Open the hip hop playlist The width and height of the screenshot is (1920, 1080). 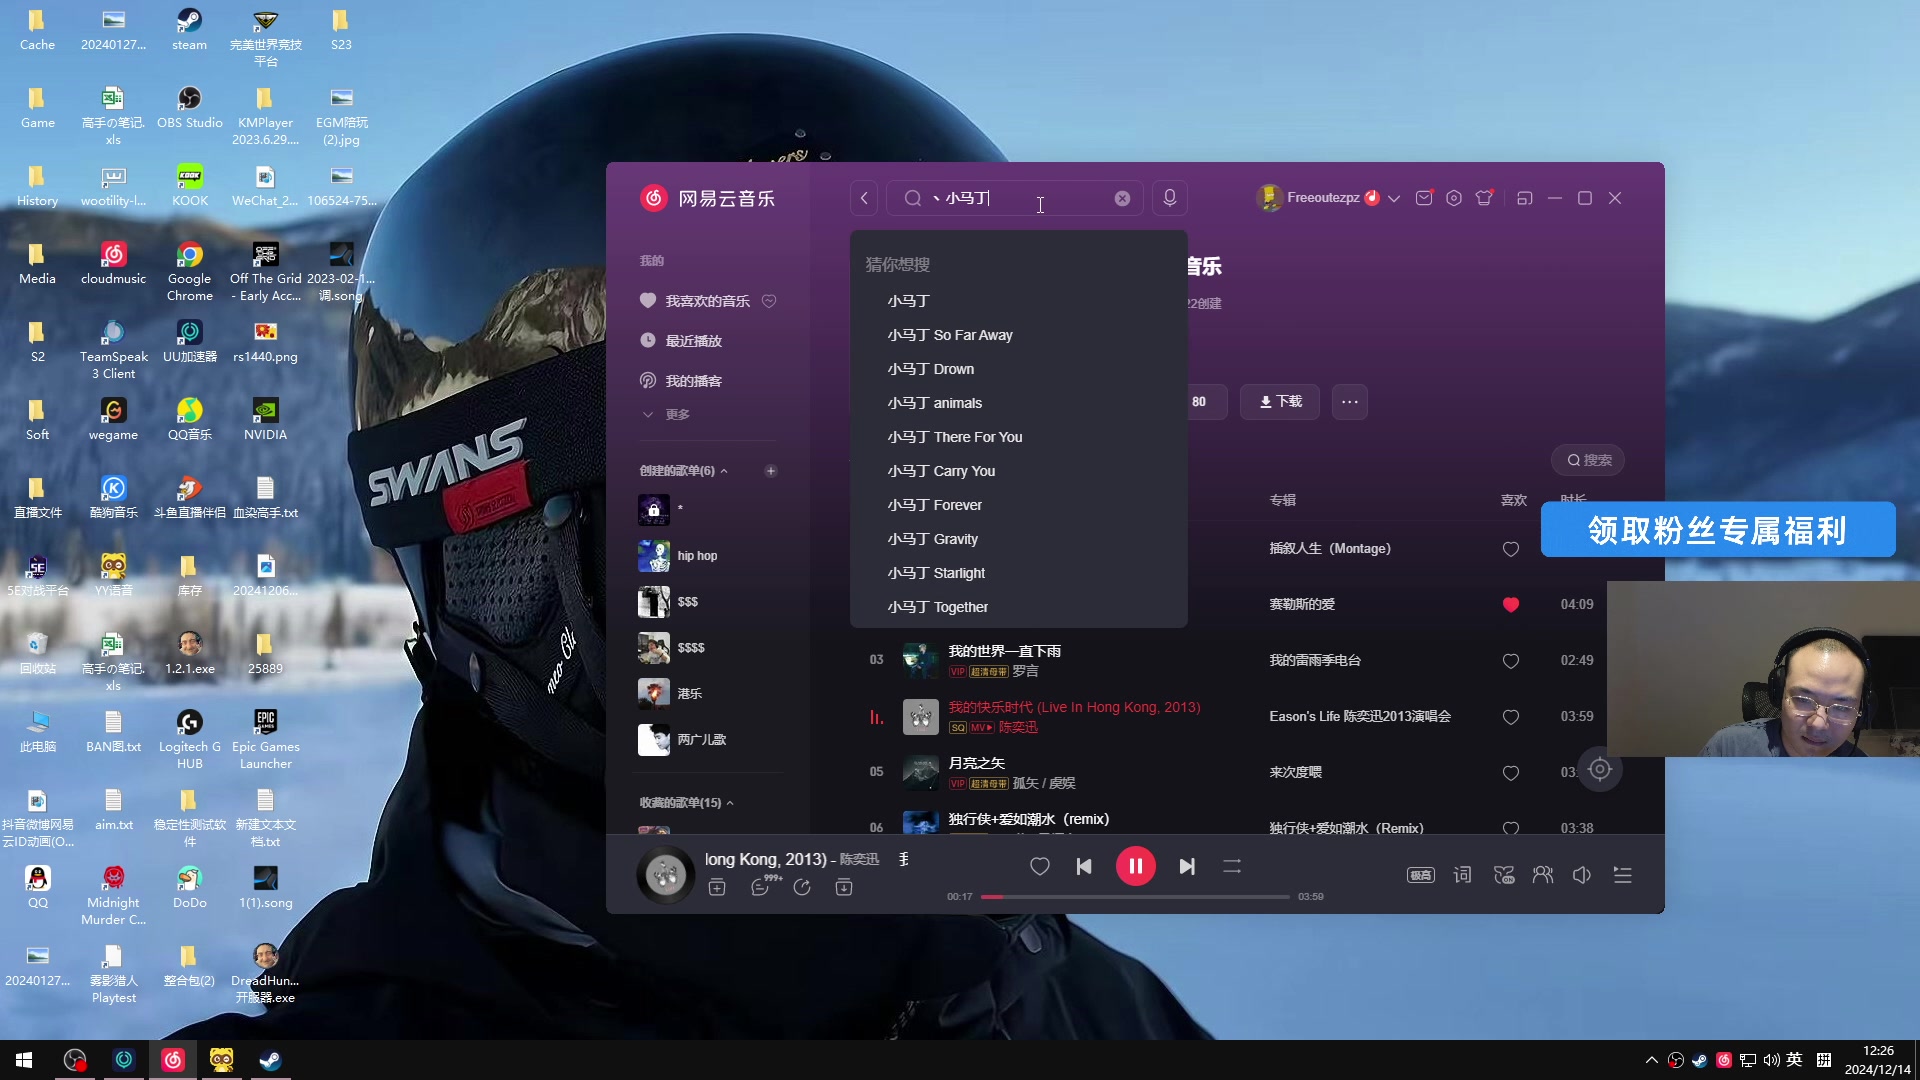pyautogui.click(x=697, y=556)
